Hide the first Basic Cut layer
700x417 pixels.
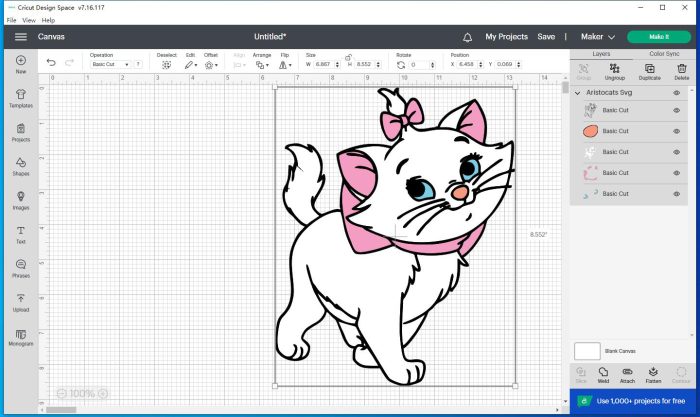point(677,110)
